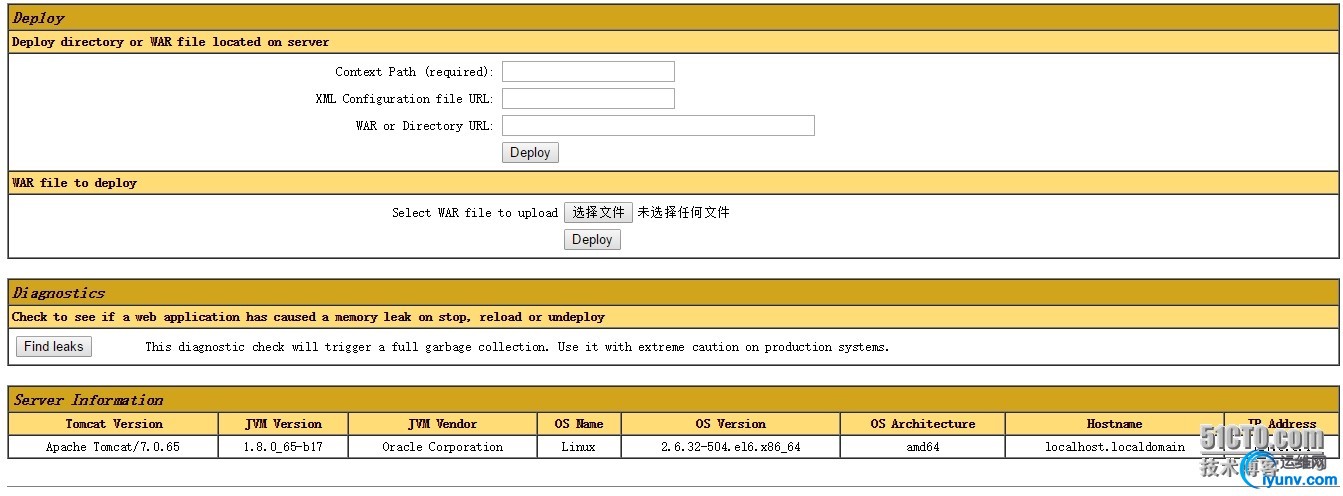1343x496 pixels.
Task: Click the 'Oracle Corporation' cell
Action: [x=443, y=447]
